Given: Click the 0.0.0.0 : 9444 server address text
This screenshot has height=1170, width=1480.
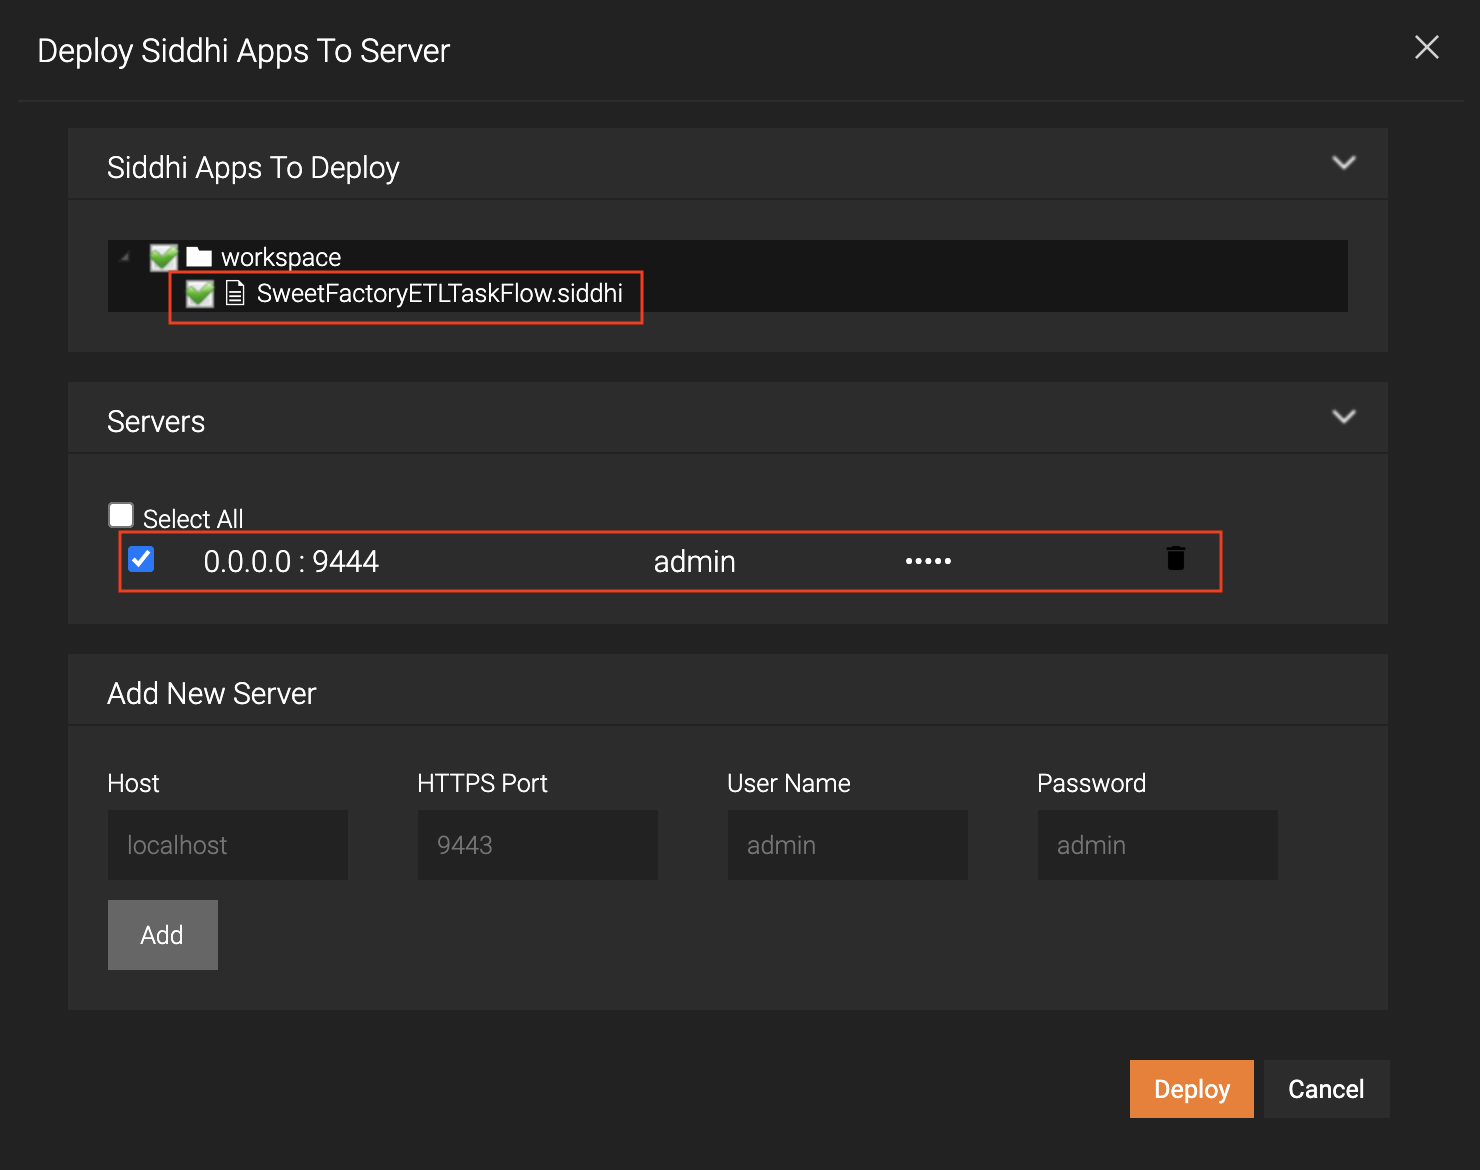Looking at the screenshot, I should 291,562.
